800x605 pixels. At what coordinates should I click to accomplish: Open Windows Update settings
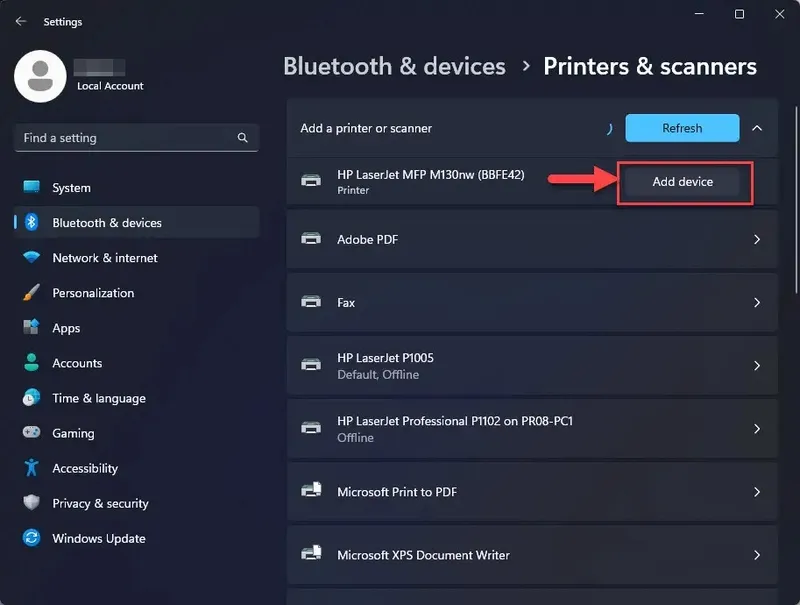pyautogui.click(x=97, y=538)
